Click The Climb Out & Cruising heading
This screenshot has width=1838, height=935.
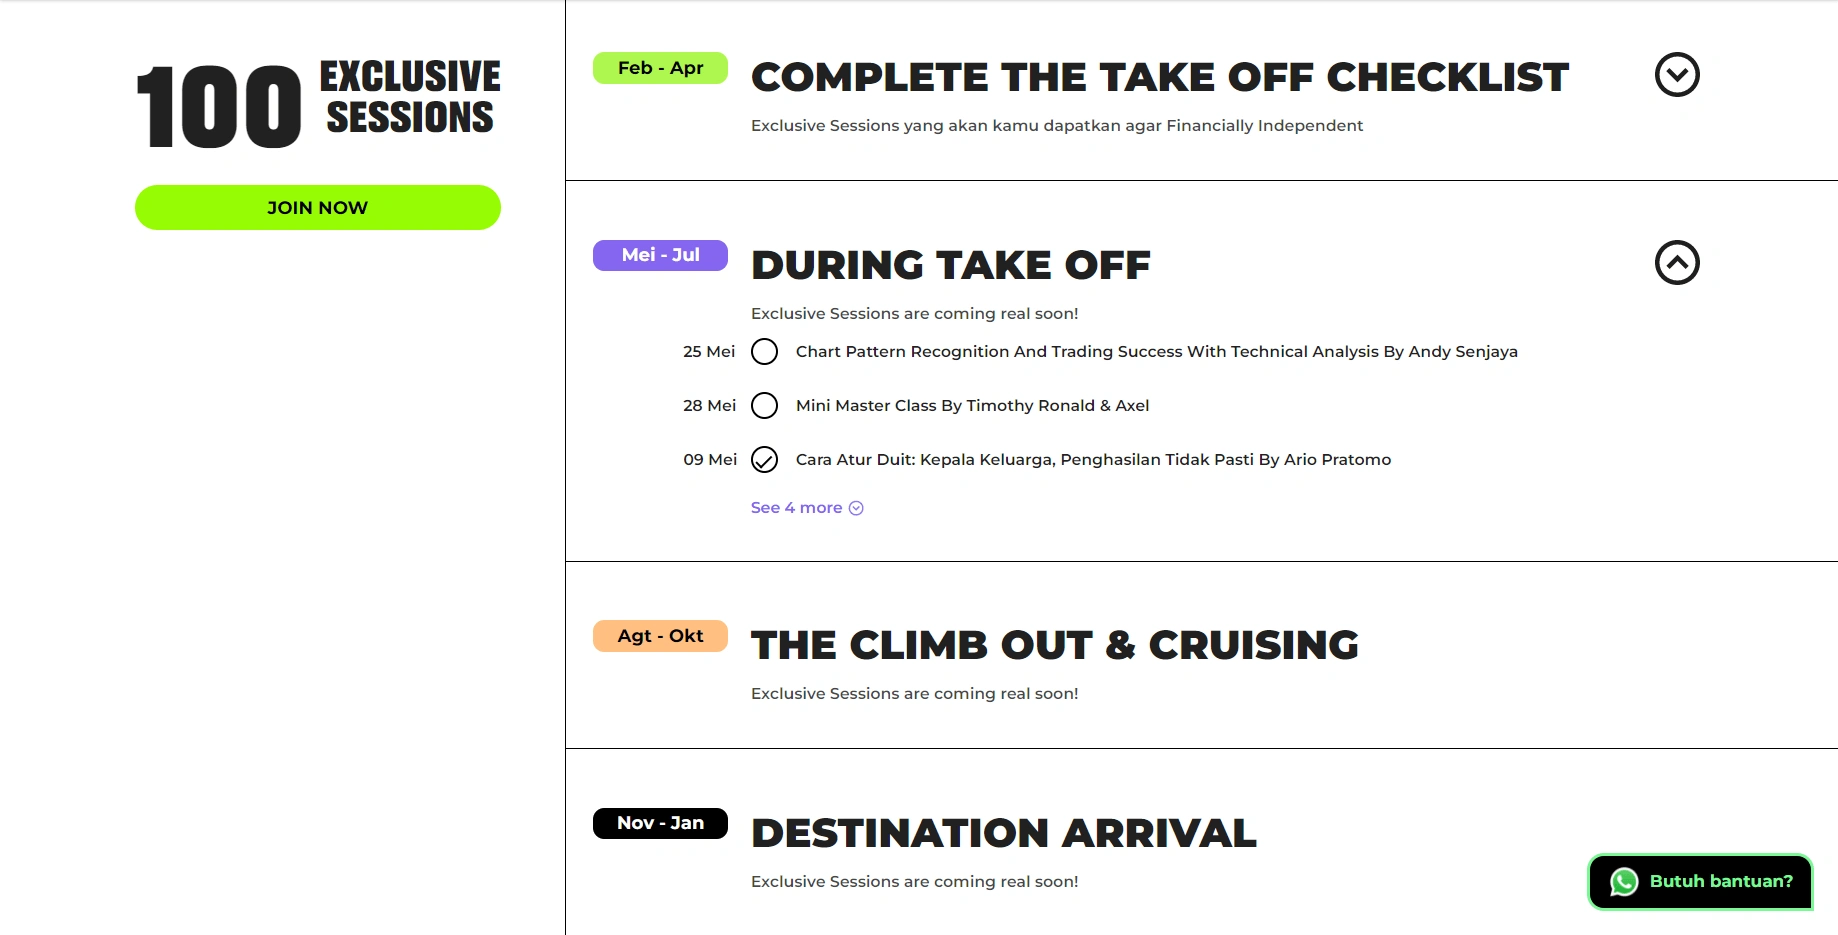pos(1055,646)
